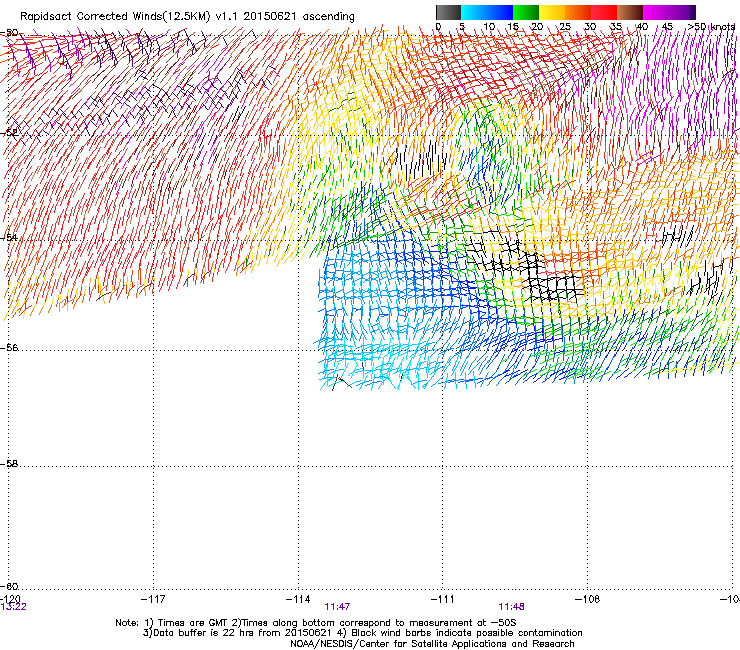This screenshot has height=650, width=740.
Task: Click the 13:22 purple time label
Action: tap(13, 607)
